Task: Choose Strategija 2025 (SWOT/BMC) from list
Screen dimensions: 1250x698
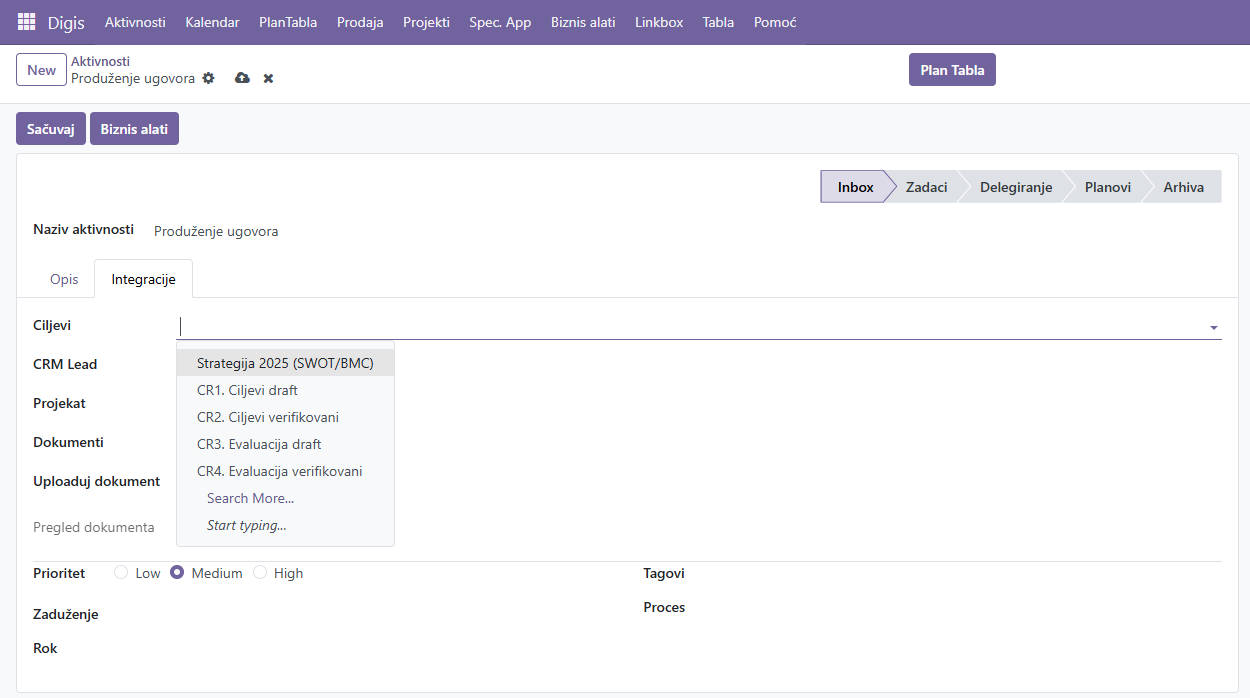Action: coord(285,363)
